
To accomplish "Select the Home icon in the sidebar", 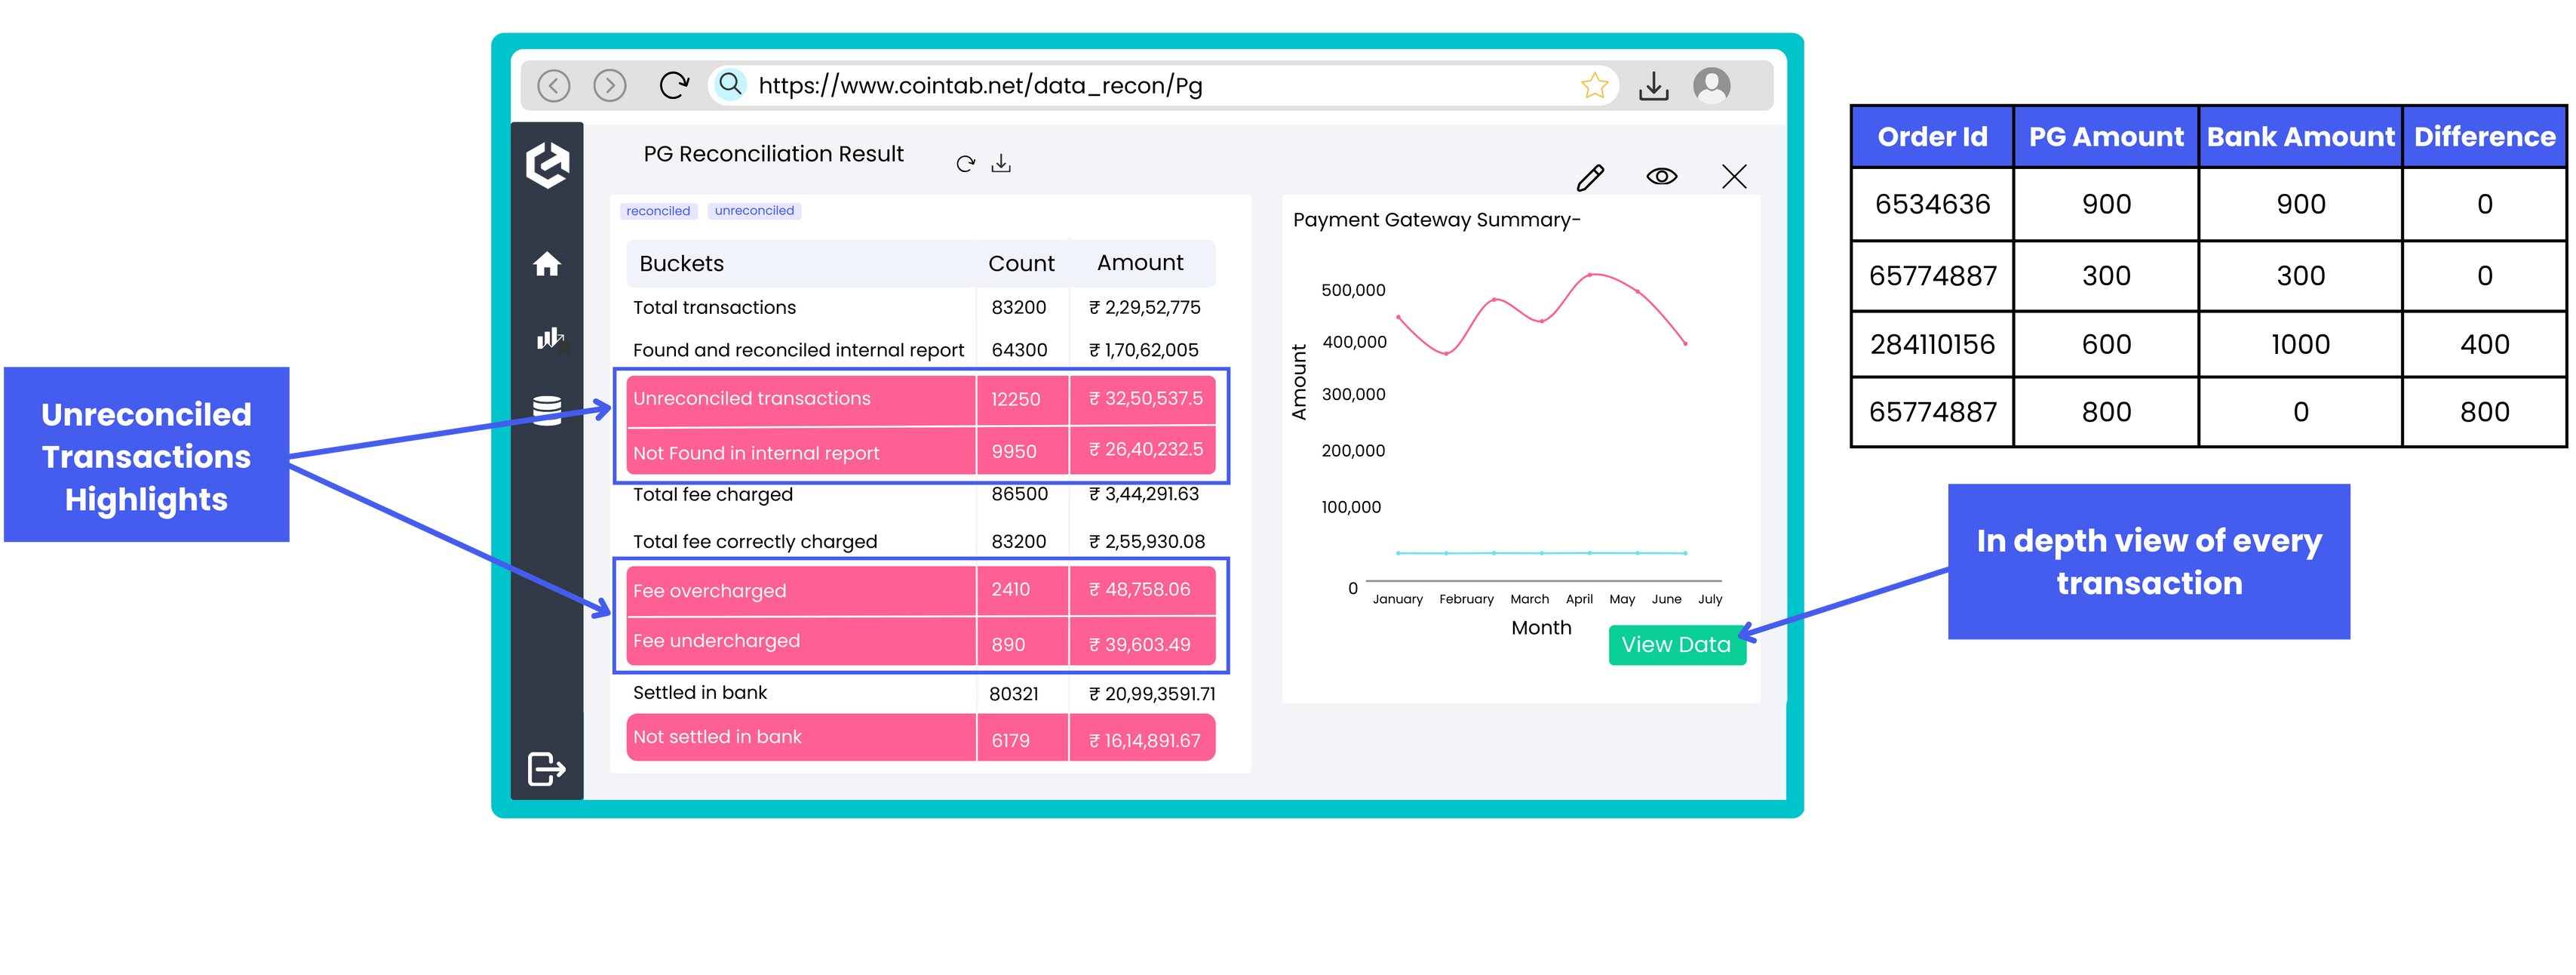I will click(x=548, y=265).
